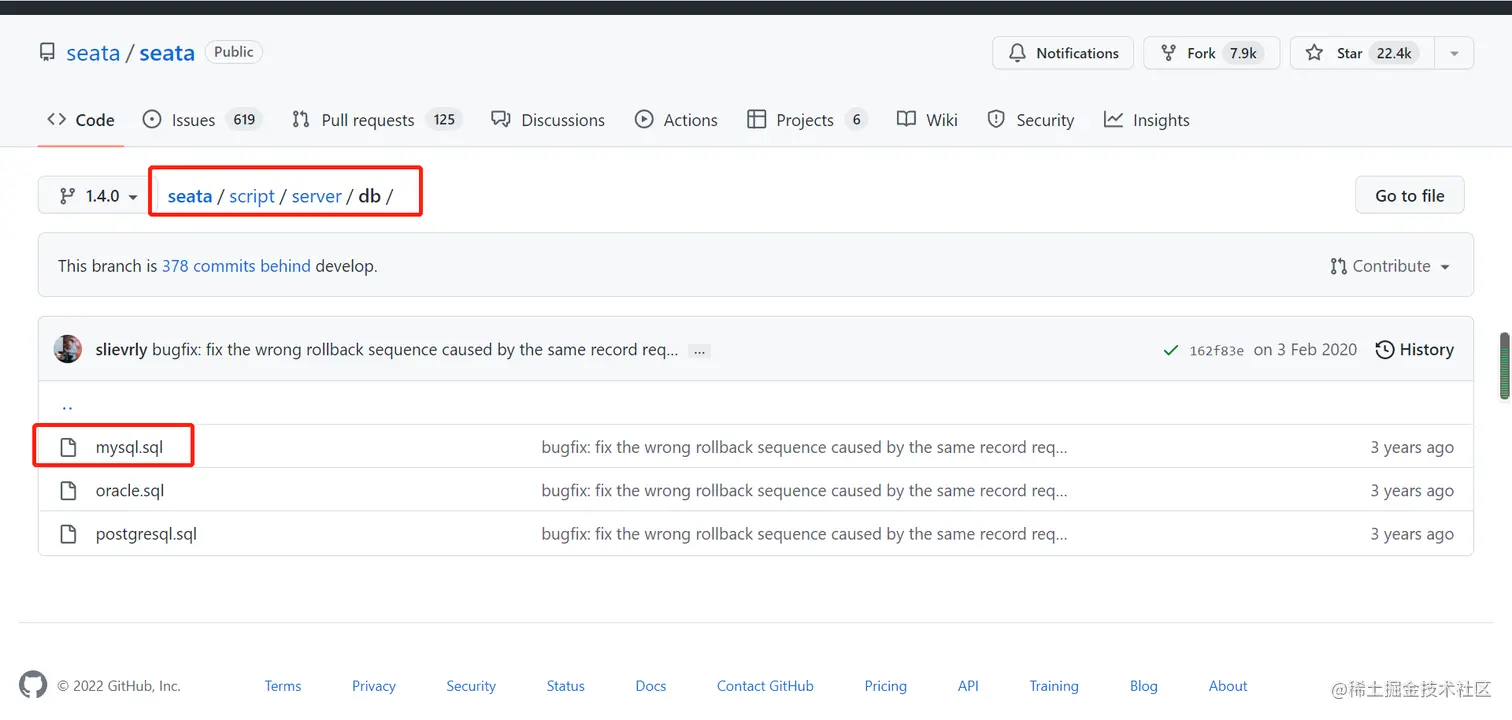This screenshot has height=720, width=1512.
Task: Click the Training footer link
Action: pyautogui.click(x=1054, y=686)
